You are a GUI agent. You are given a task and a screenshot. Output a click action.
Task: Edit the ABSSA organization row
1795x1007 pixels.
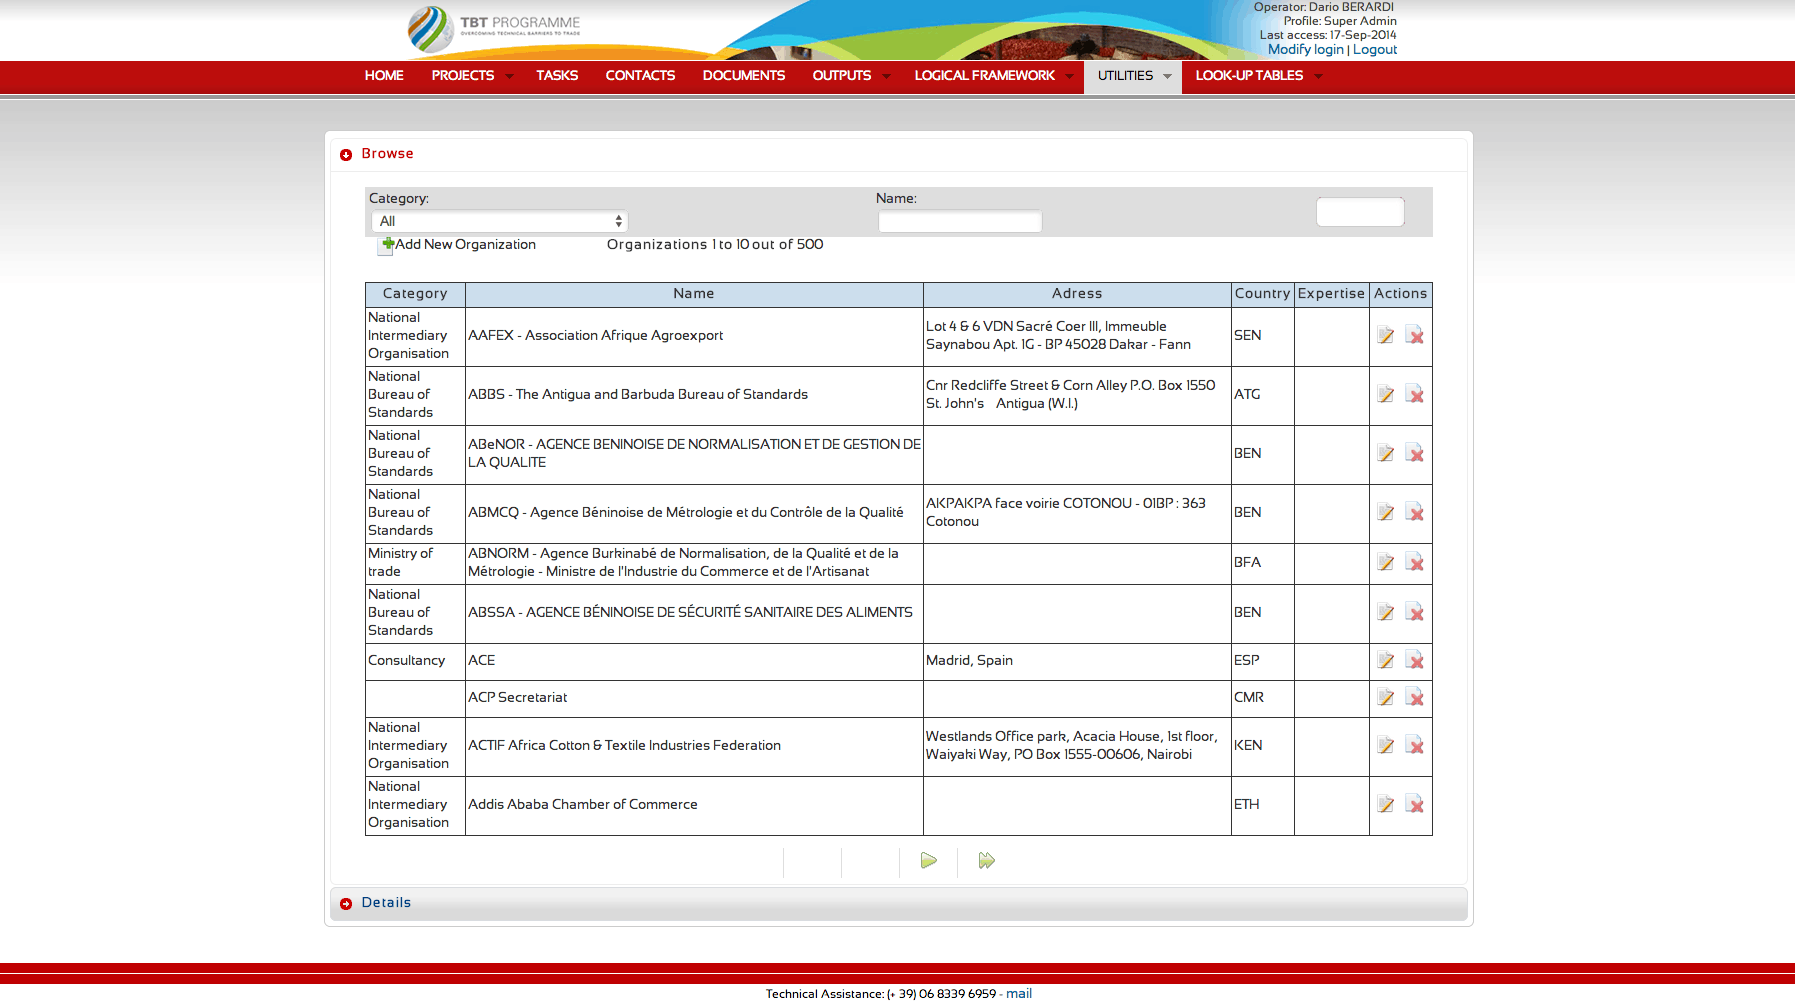(x=1385, y=612)
